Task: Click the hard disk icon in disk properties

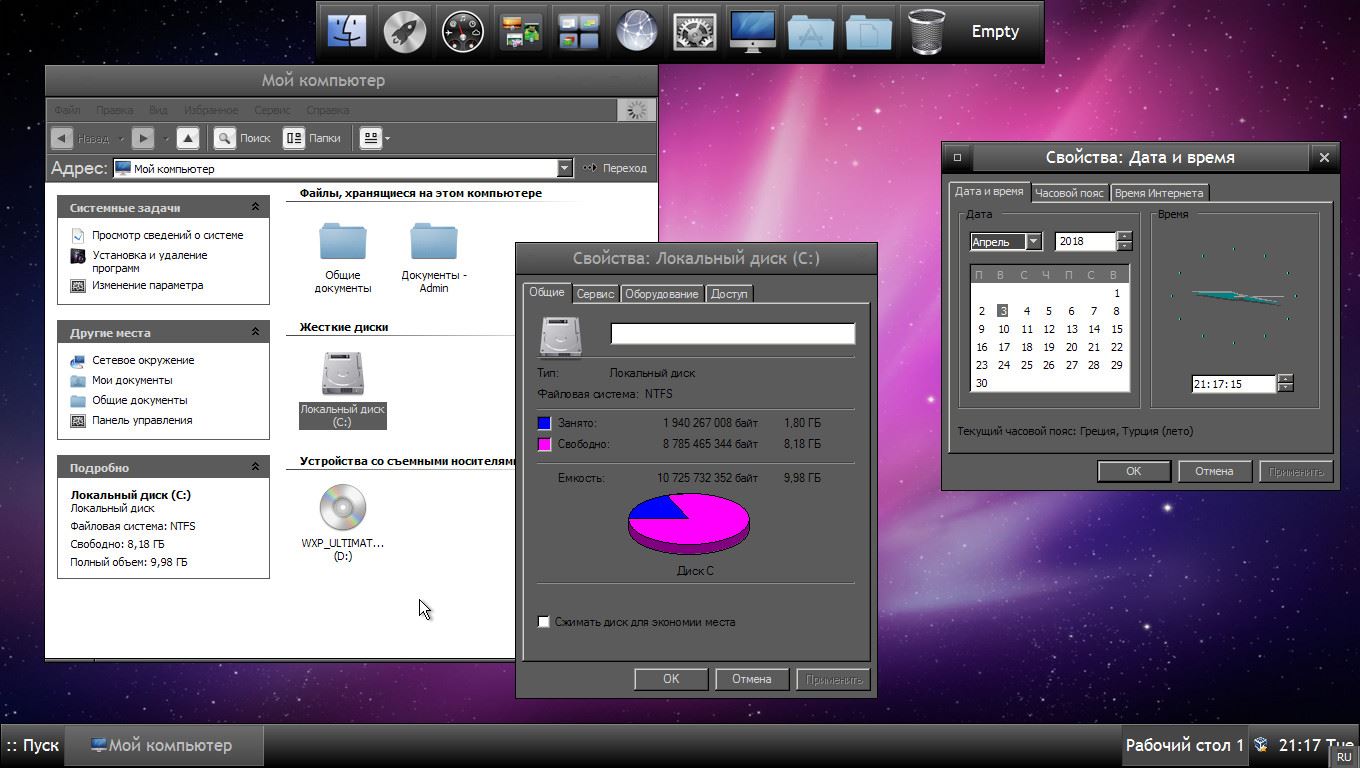Action: tap(560, 336)
